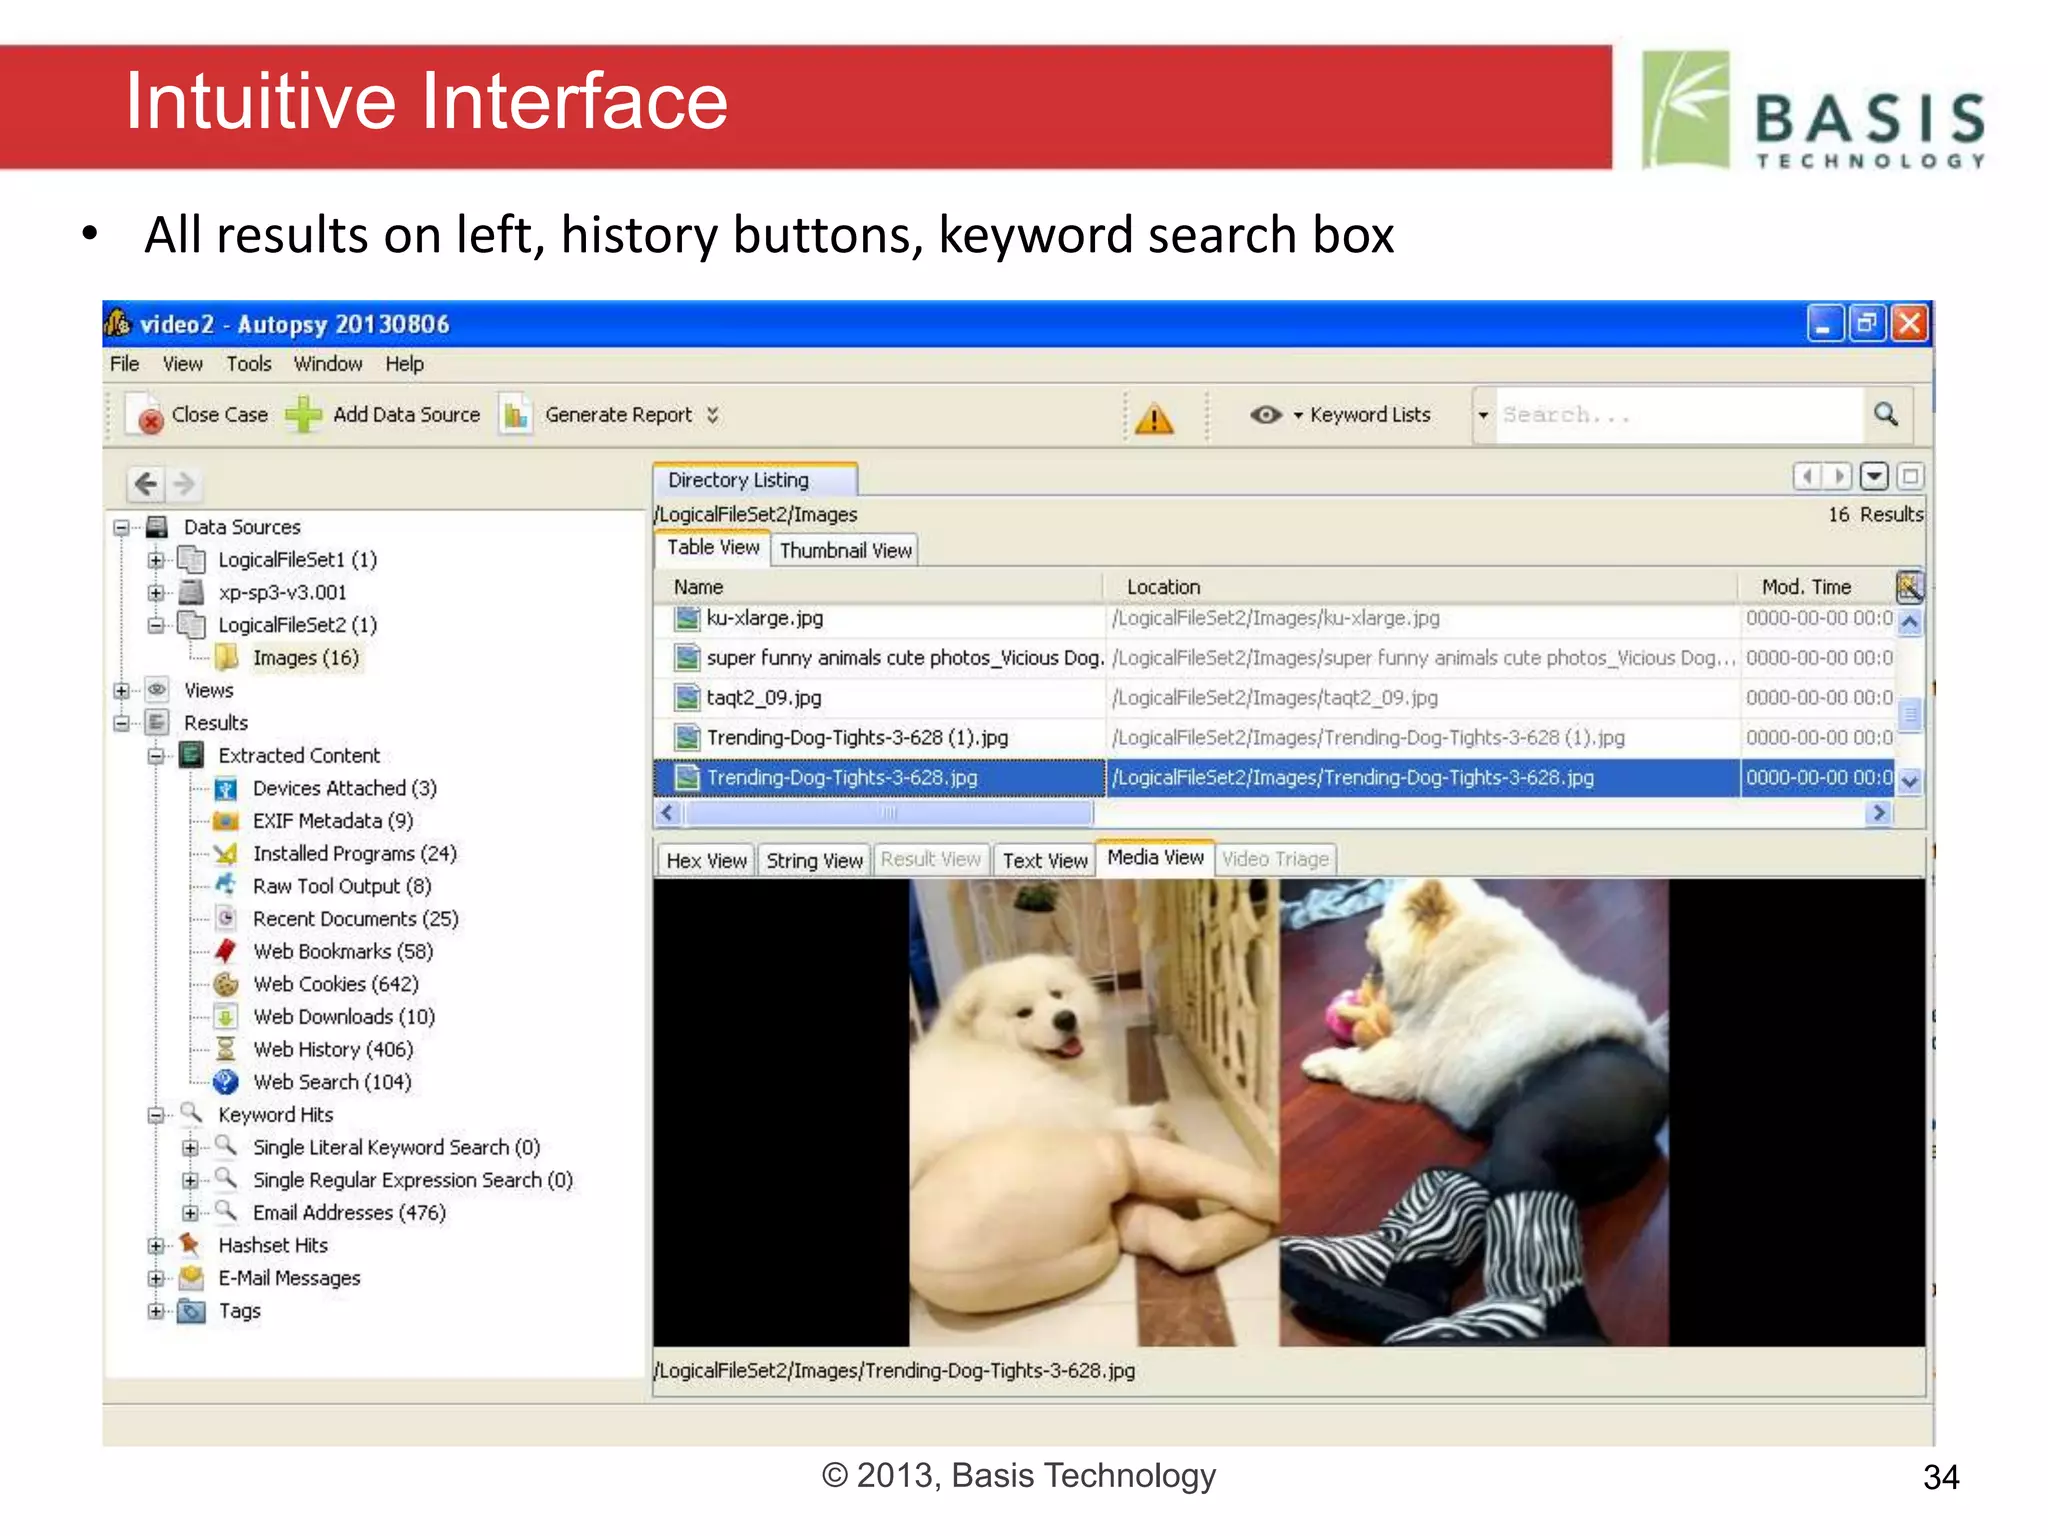Click the xp-sp3-v3.001 disk image icon

coord(191,592)
